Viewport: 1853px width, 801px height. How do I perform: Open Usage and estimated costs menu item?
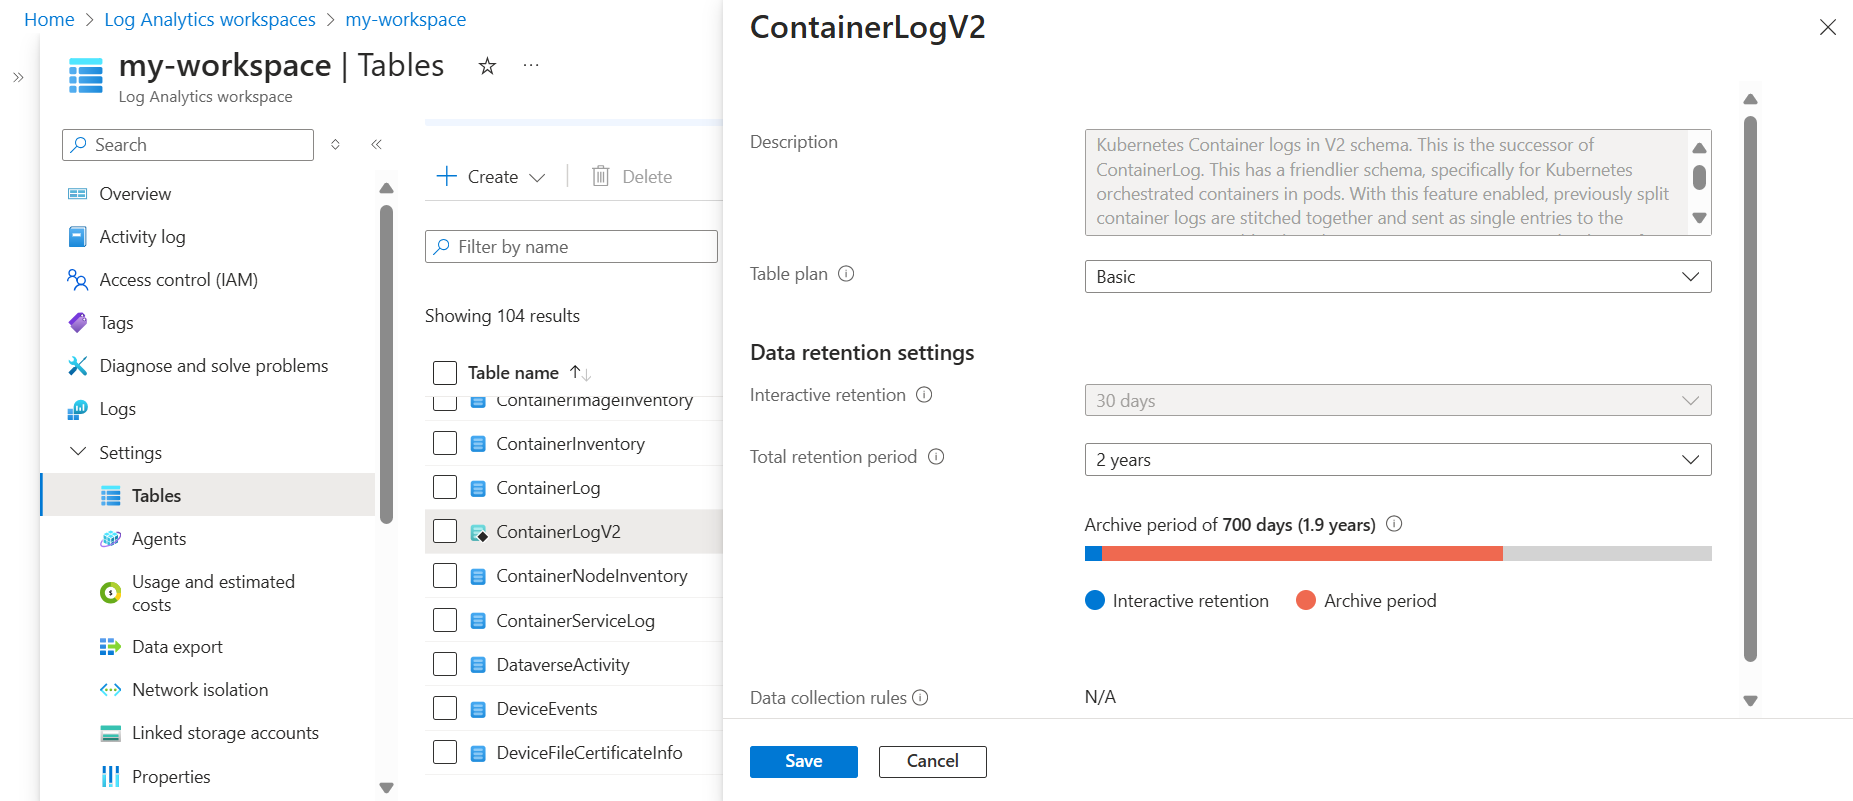(213, 593)
